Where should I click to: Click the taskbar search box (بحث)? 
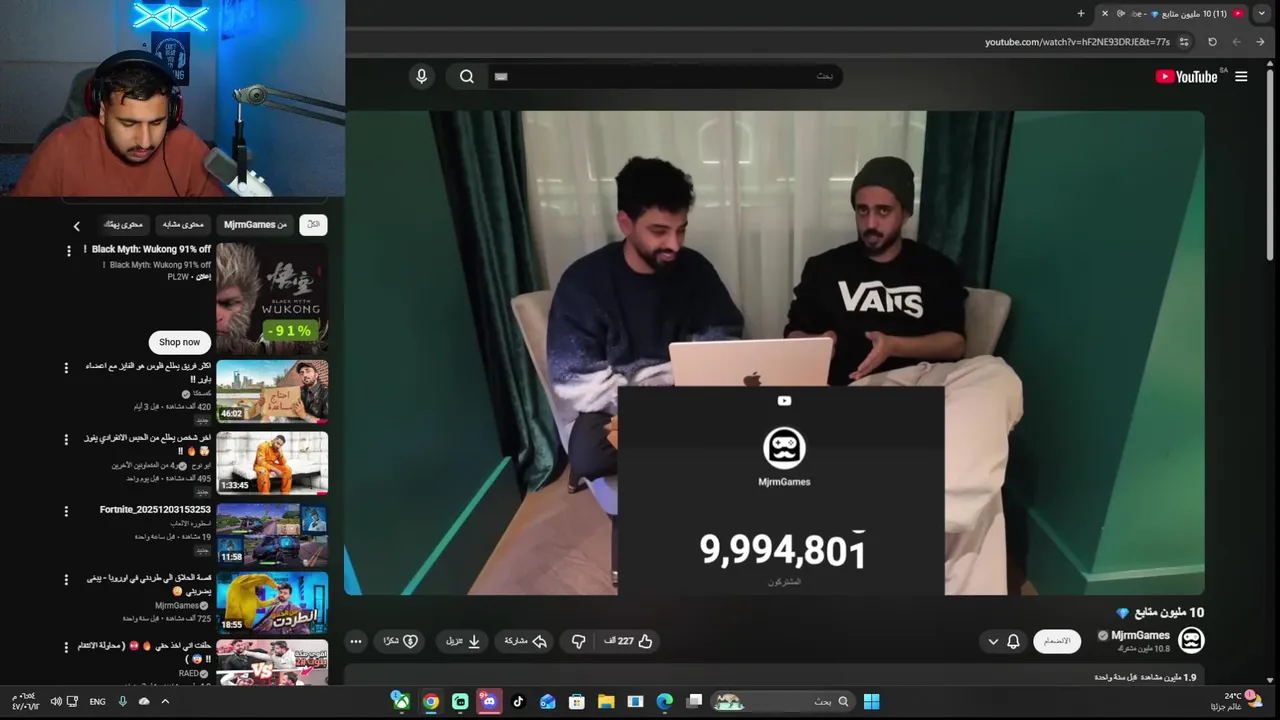coord(784,702)
